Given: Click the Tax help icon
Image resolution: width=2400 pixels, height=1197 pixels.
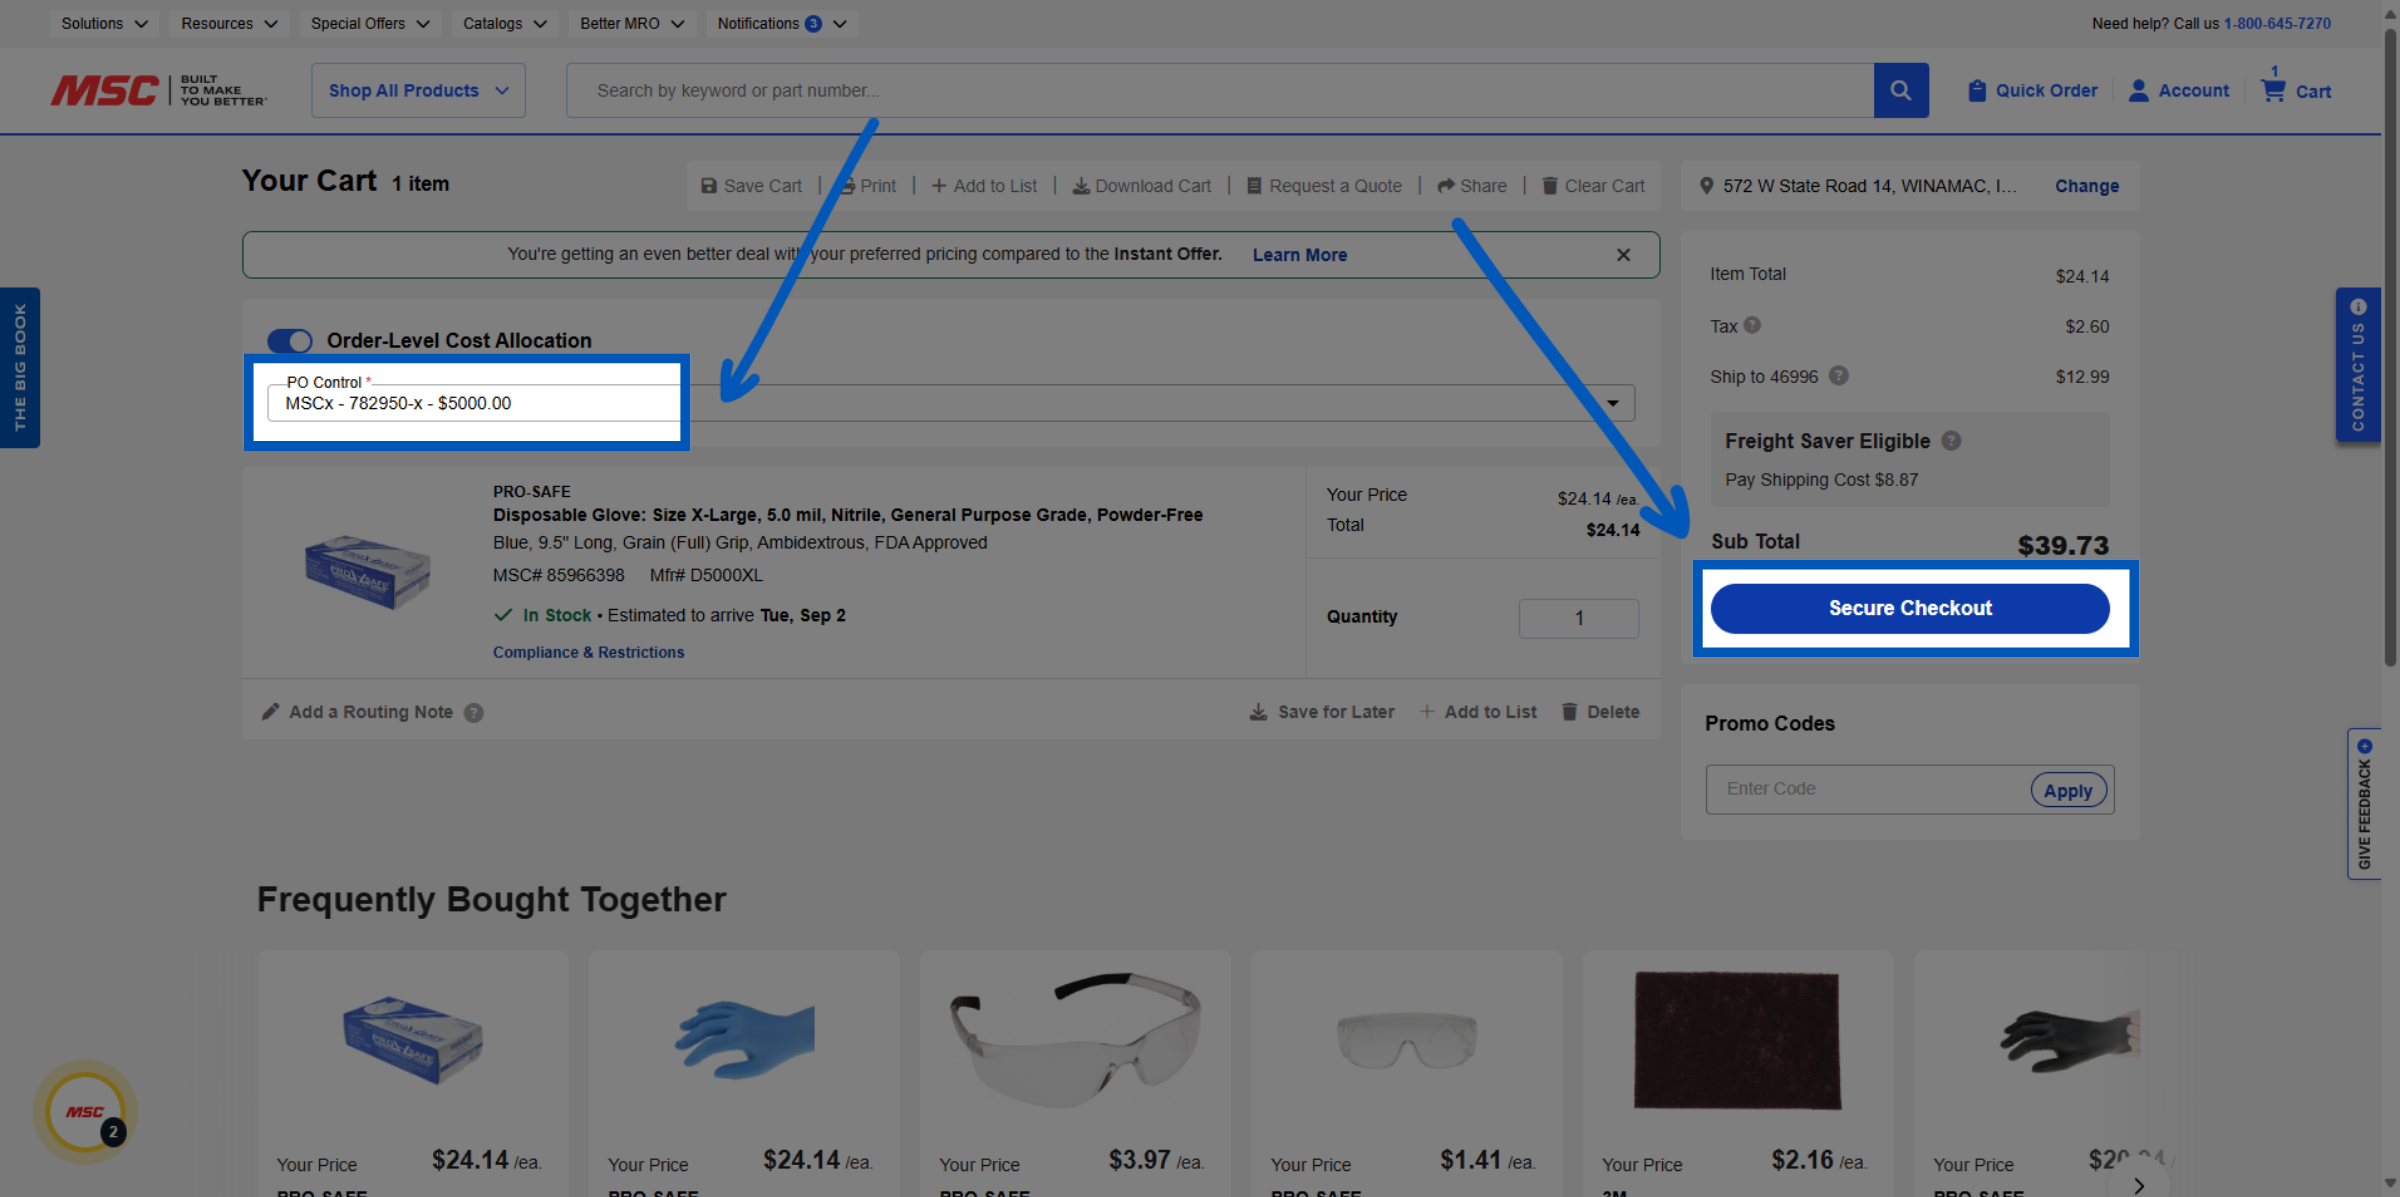Looking at the screenshot, I should pyautogui.click(x=1752, y=325).
